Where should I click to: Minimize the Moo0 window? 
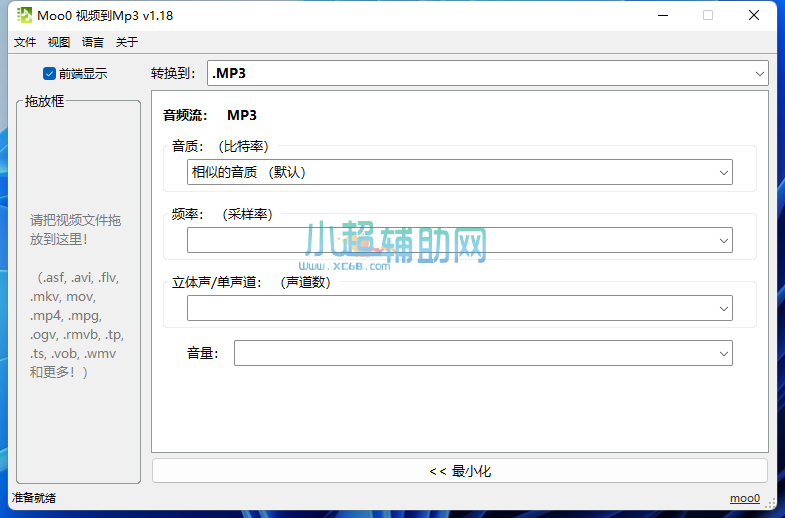[x=663, y=16]
